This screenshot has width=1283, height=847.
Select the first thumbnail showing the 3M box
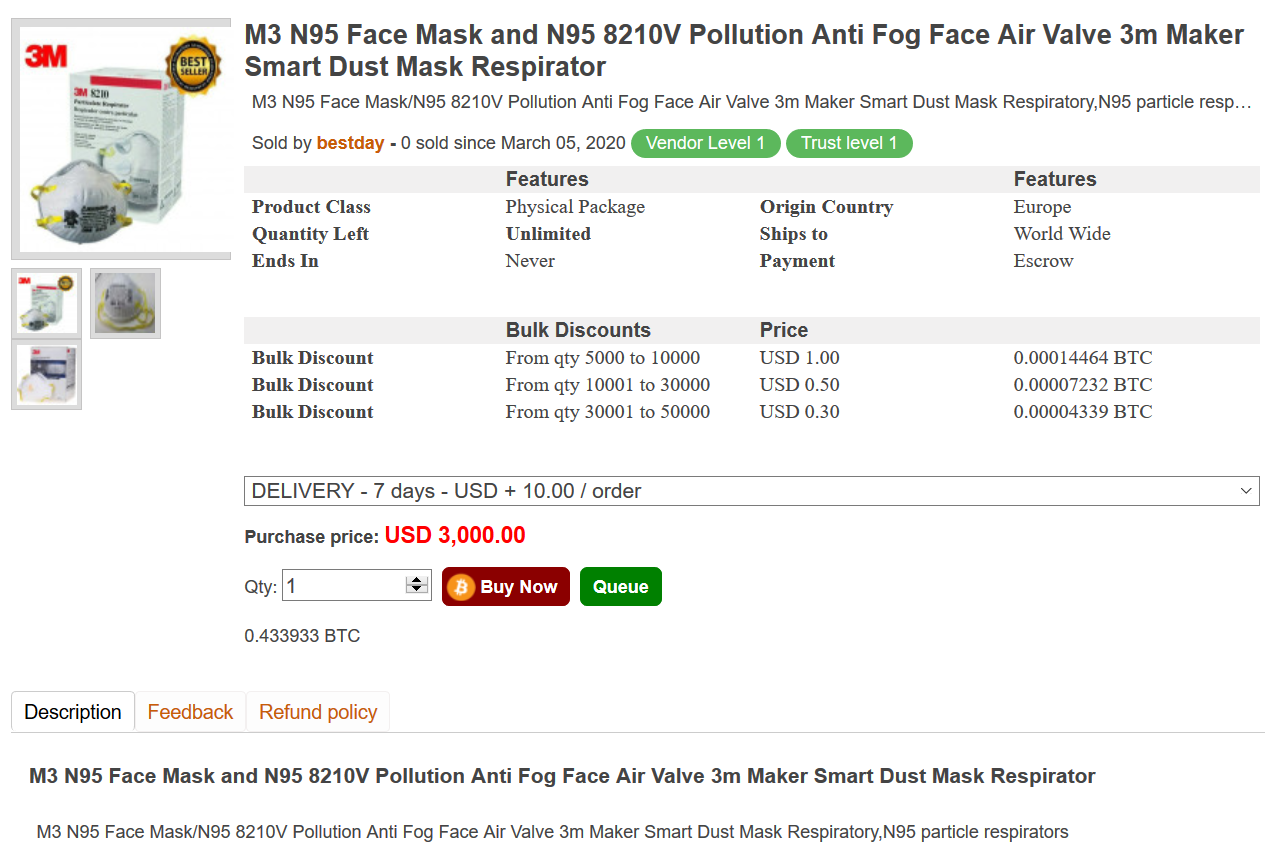coord(46,303)
